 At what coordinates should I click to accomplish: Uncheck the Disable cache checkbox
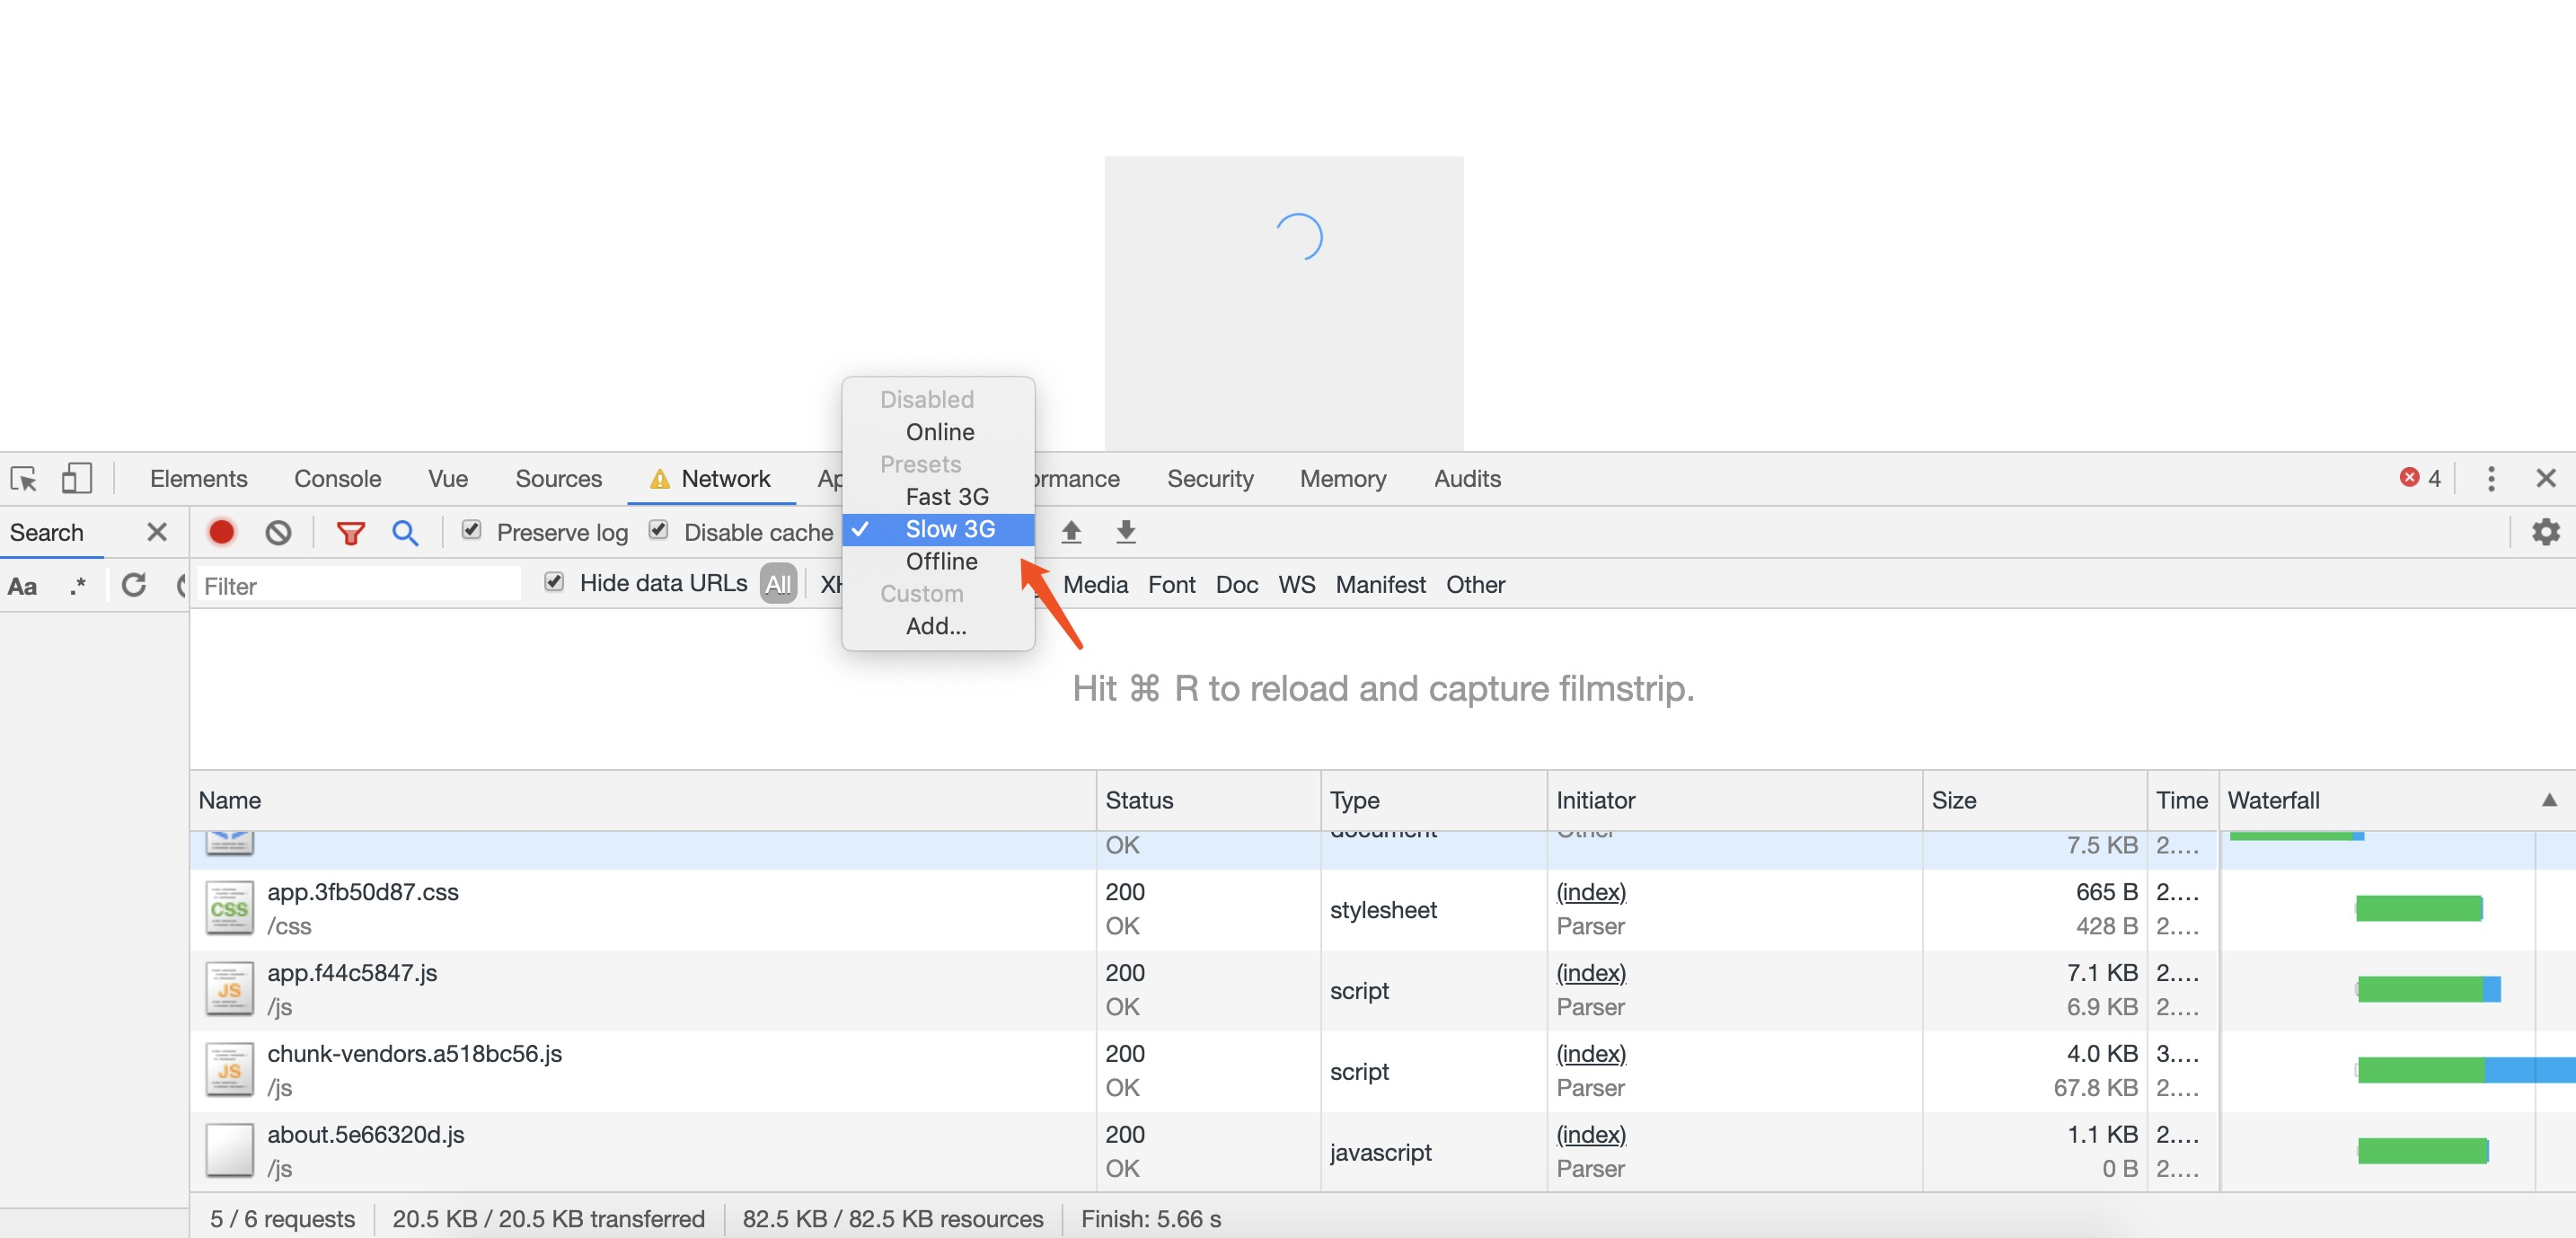click(658, 530)
